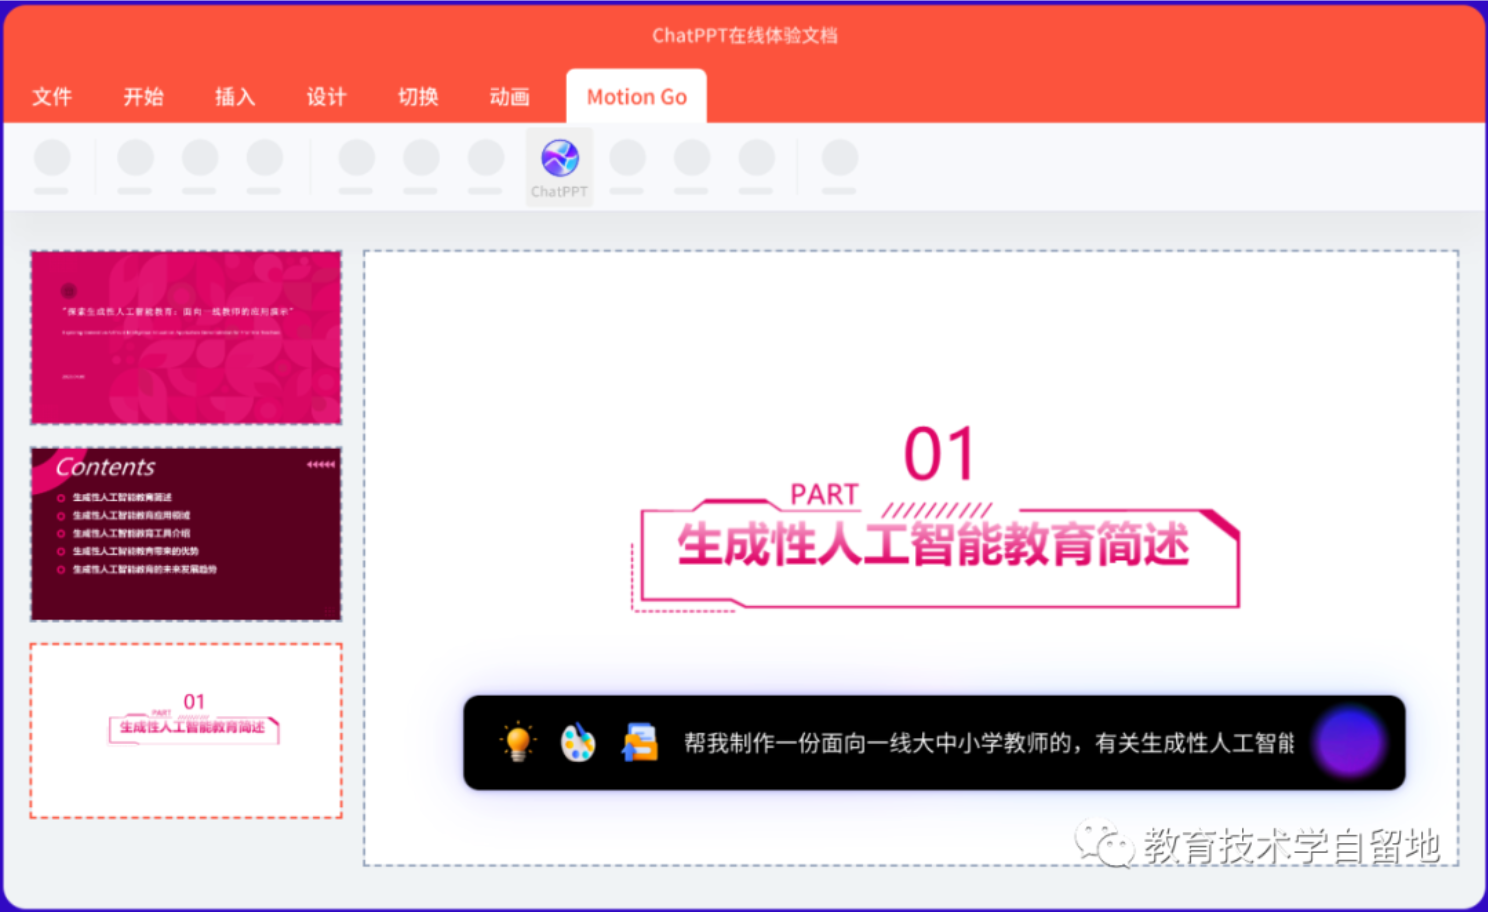The width and height of the screenshot is (1488, 912).
Task: Click the last icon in the toolbar row
Action: pyautogui.click(x=840, y=160)
